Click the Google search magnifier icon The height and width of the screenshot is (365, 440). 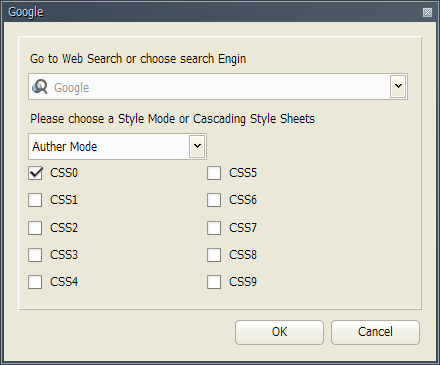click(x=40, y=87)
